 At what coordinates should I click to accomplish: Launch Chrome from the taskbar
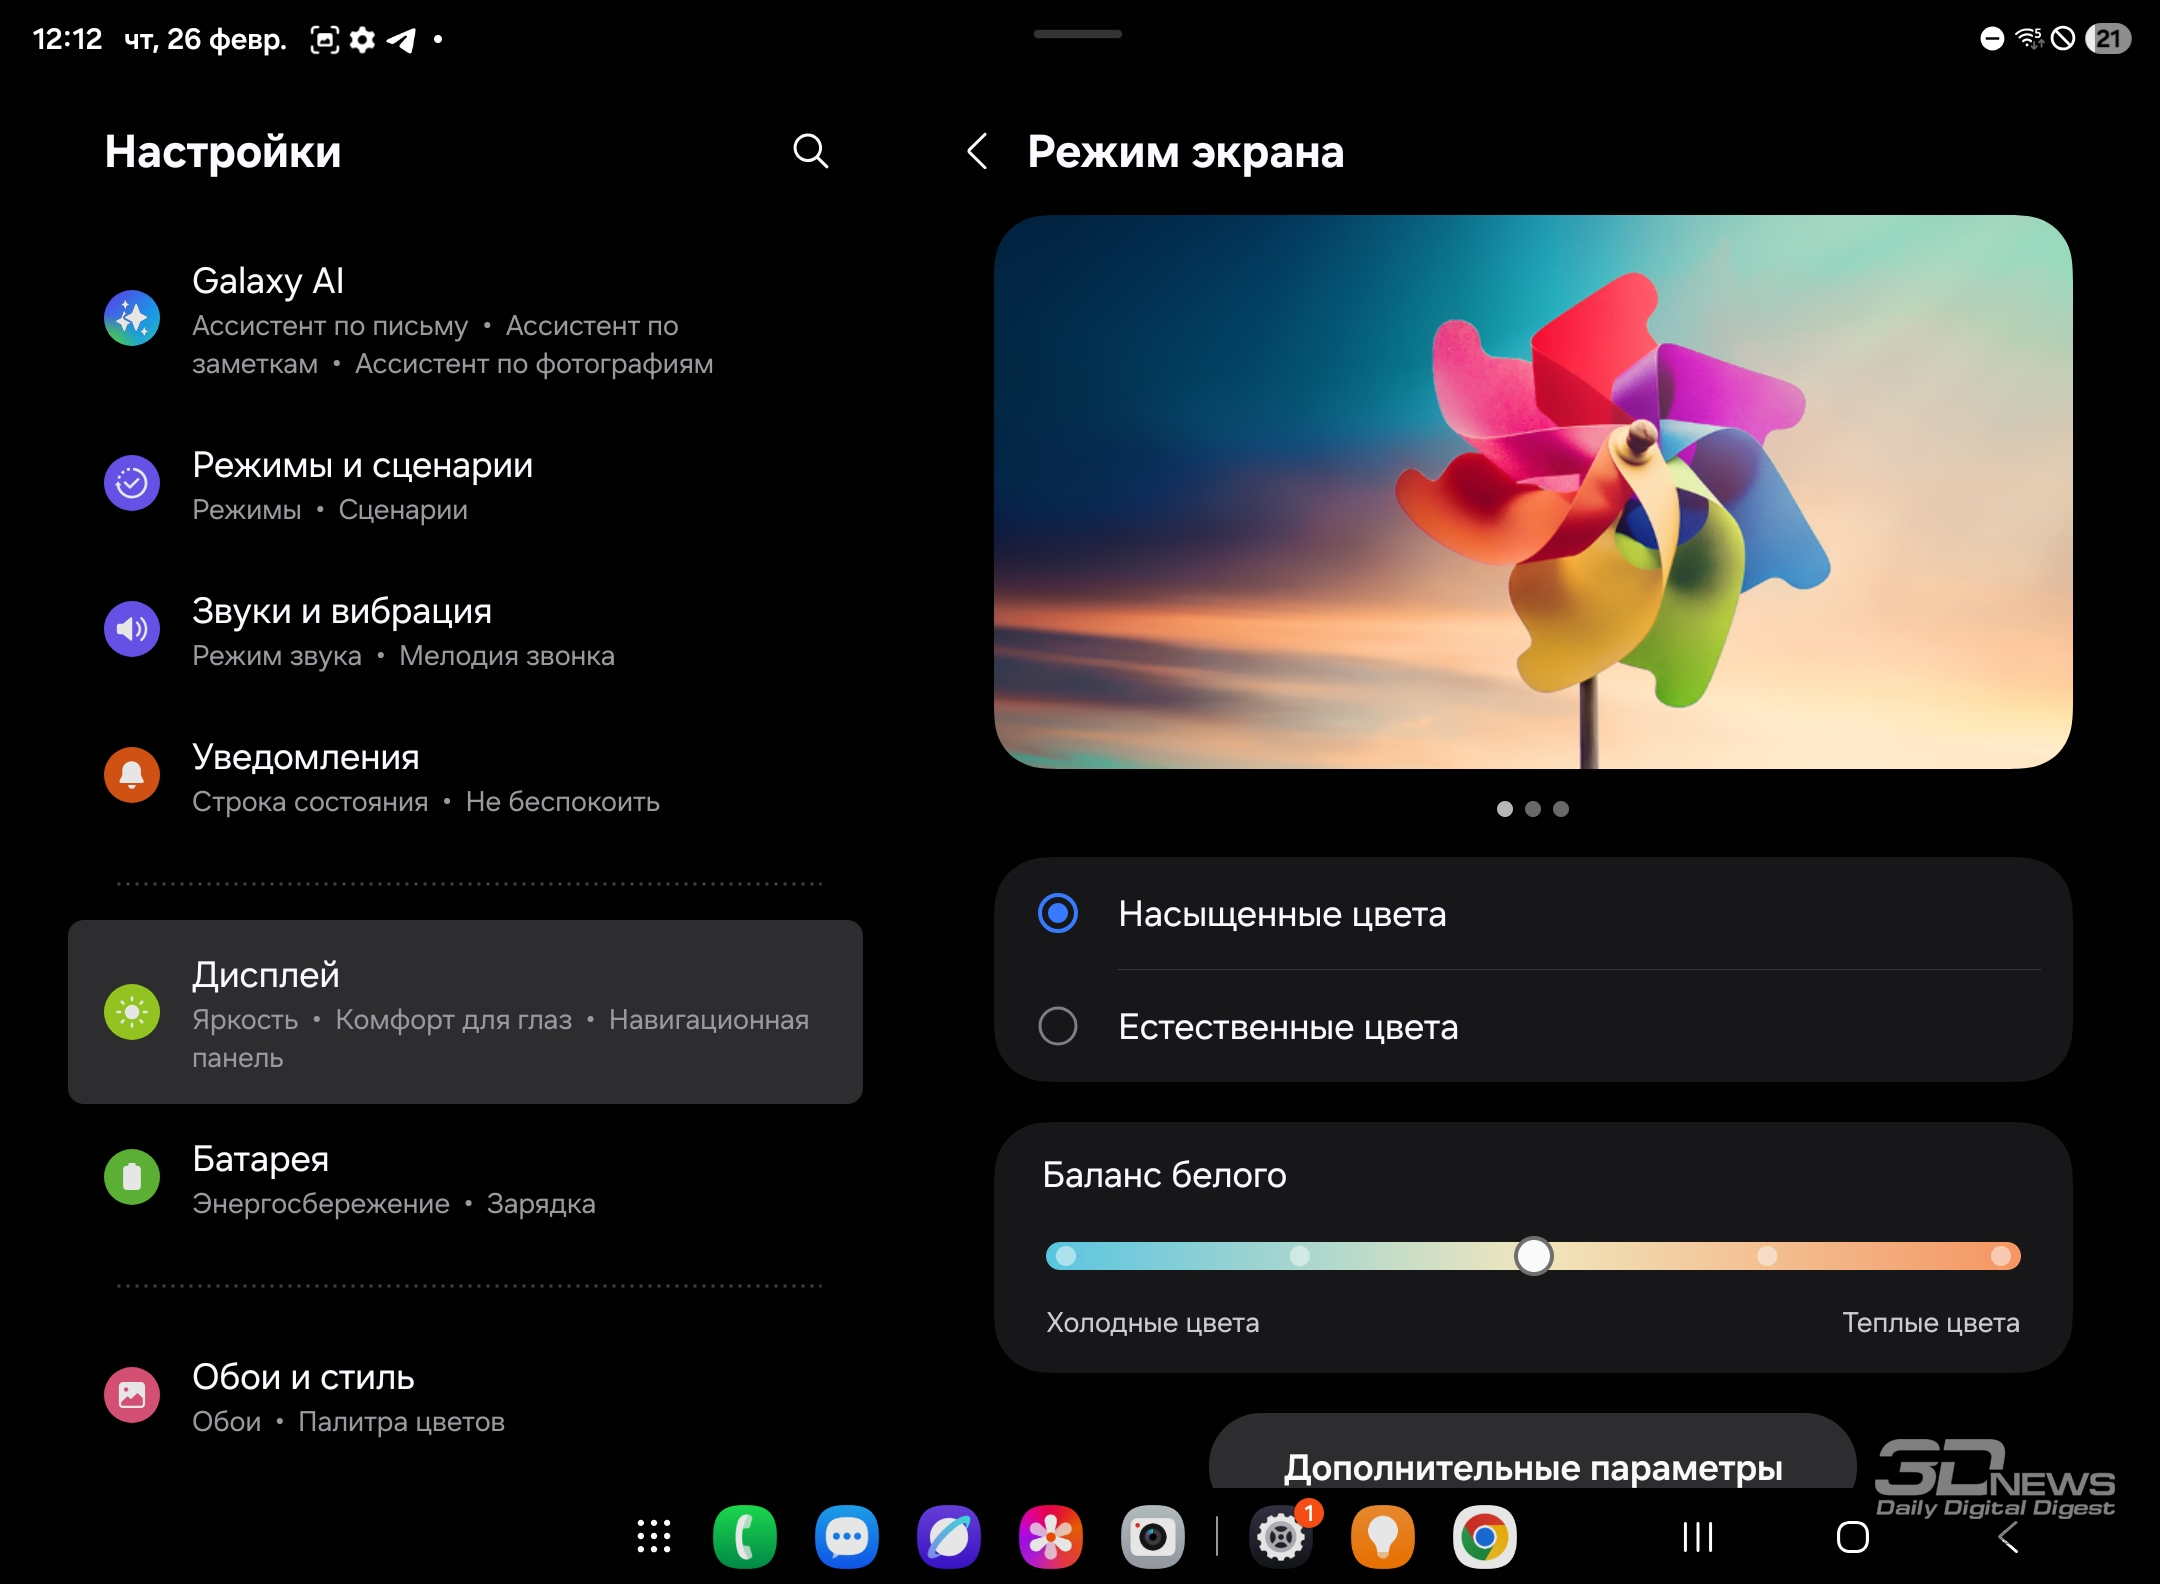click(x=1485, y=1537)
